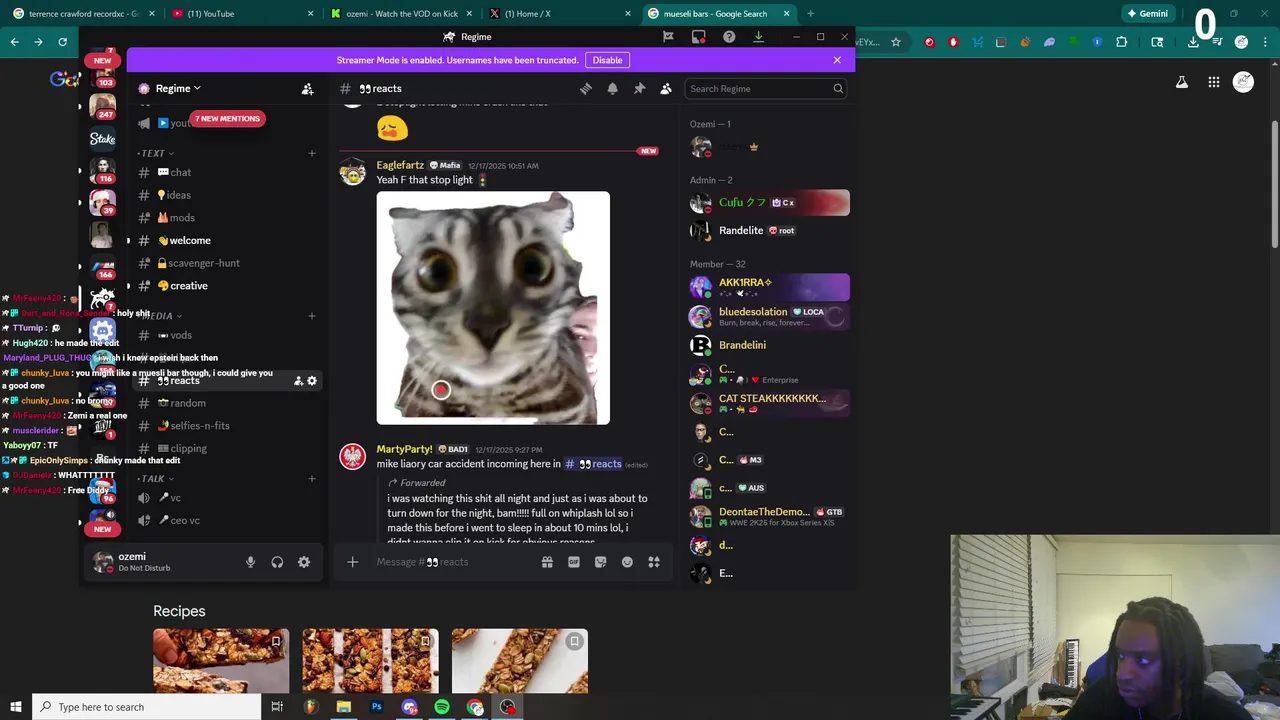Click the green Discord update download icon
Screen dimensions: 1280x720
758,37
